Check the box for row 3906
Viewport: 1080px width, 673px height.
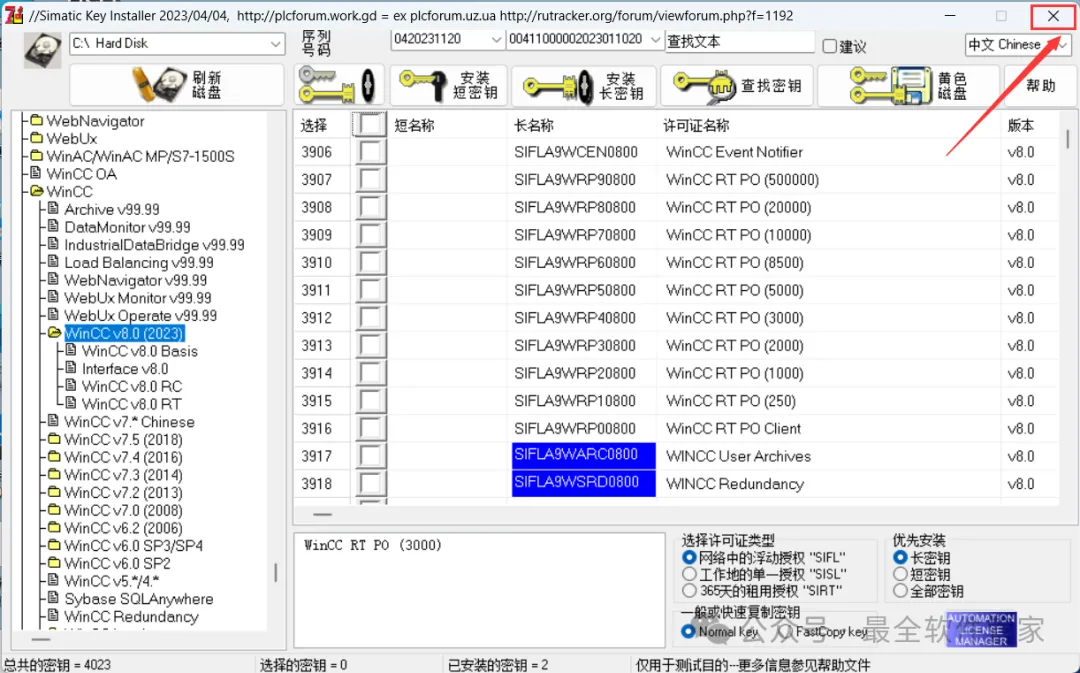click(370, 152)
